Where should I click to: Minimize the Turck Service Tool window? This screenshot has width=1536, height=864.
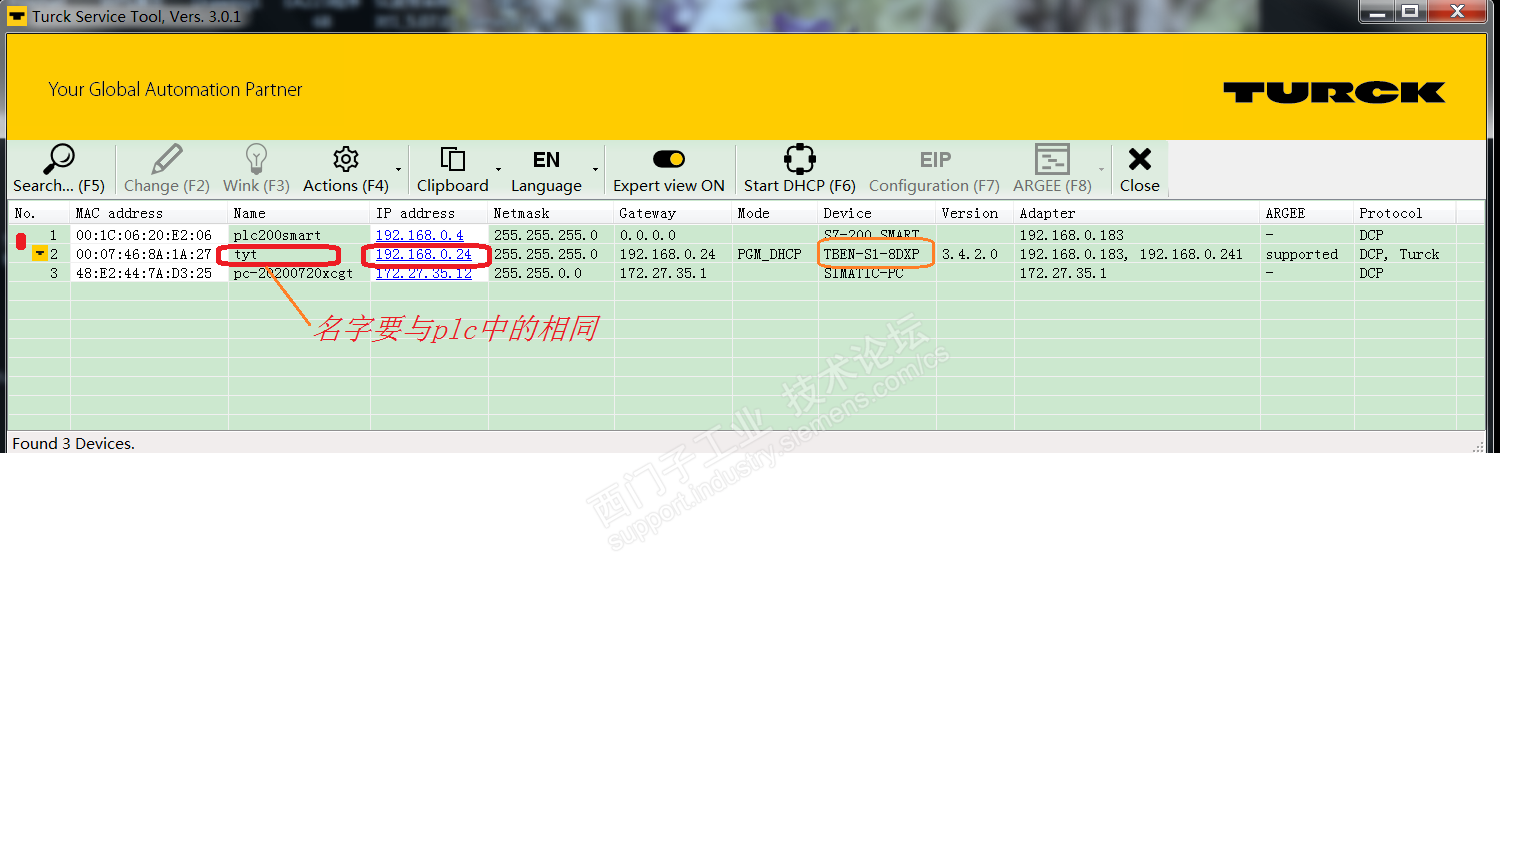(x=1378, y=12)
